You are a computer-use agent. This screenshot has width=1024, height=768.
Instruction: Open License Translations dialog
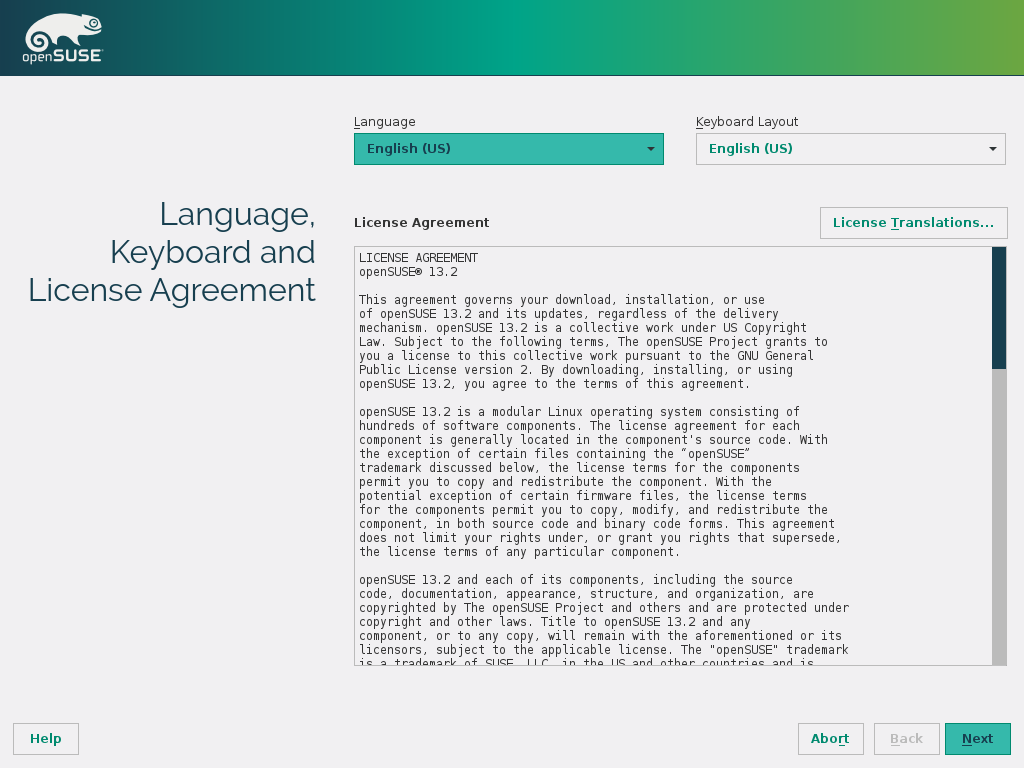click(913, 223)
